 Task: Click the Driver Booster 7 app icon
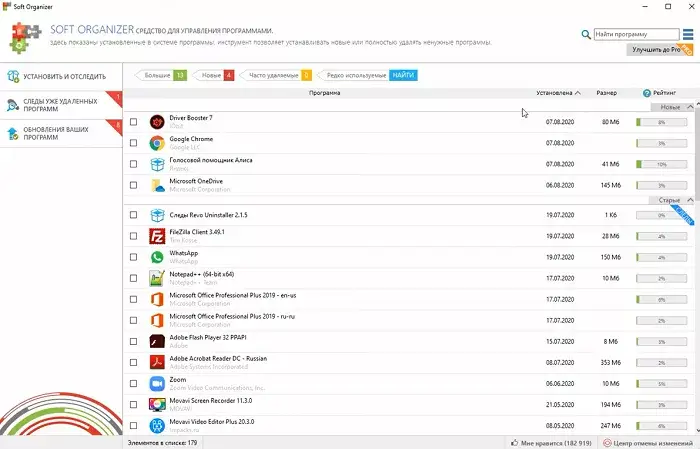pos(157,122)
